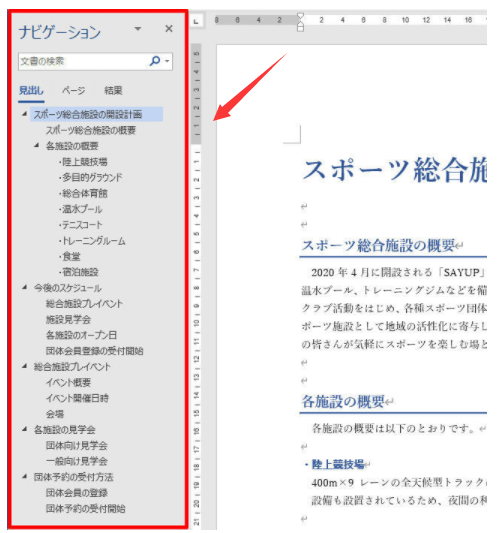Screen dimensions: 498x533
Task: Select 各施設の概要 in the navigation tree
Action: tap(72, 146)
